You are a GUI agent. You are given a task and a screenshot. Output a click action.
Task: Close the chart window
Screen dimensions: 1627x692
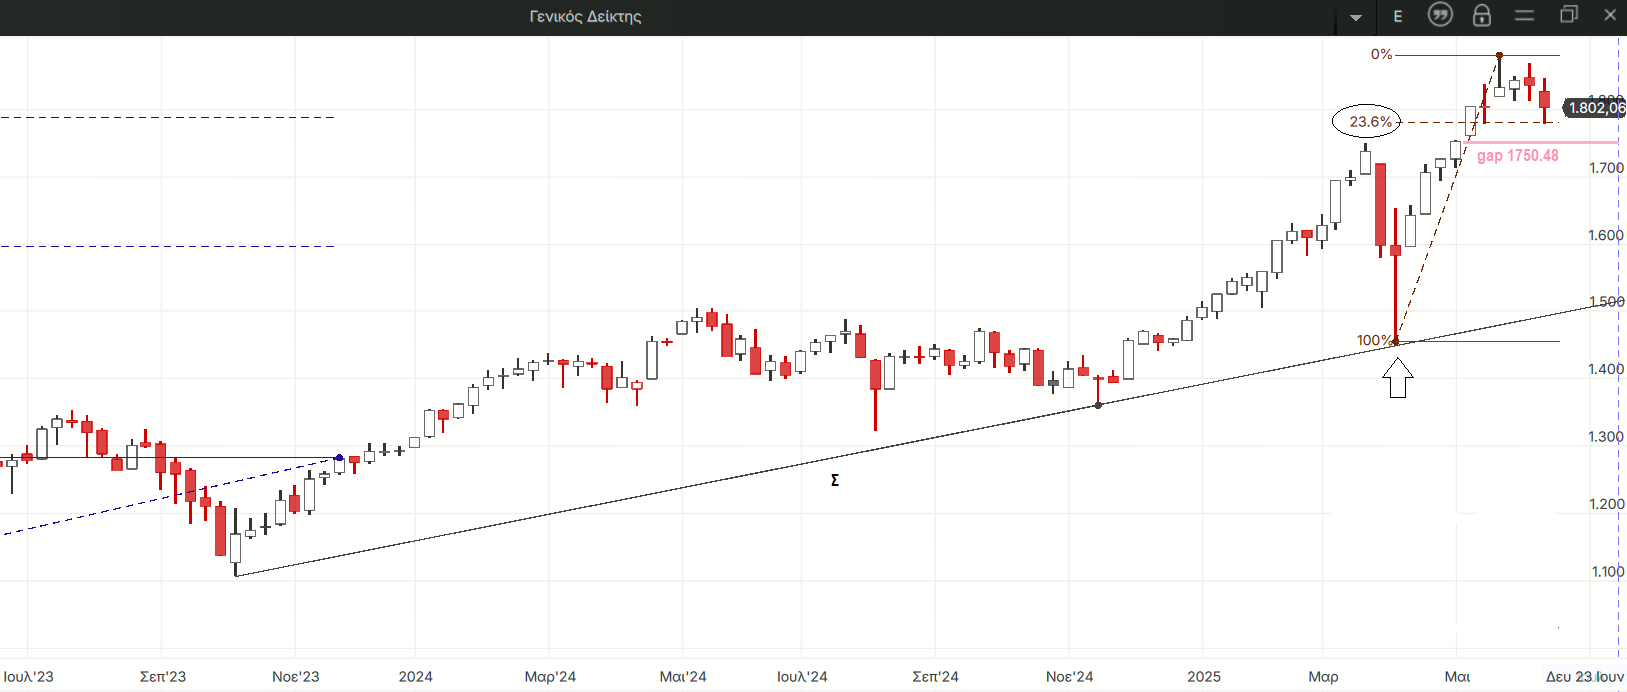pyautogui.click(x=1610, y=14)
